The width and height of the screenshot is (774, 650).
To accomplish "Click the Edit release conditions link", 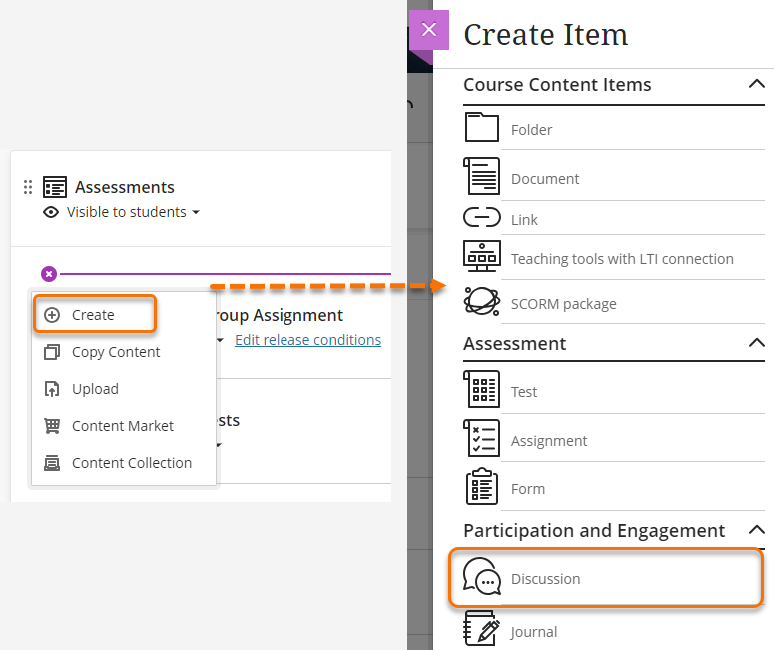I will (x=307, y=340).
